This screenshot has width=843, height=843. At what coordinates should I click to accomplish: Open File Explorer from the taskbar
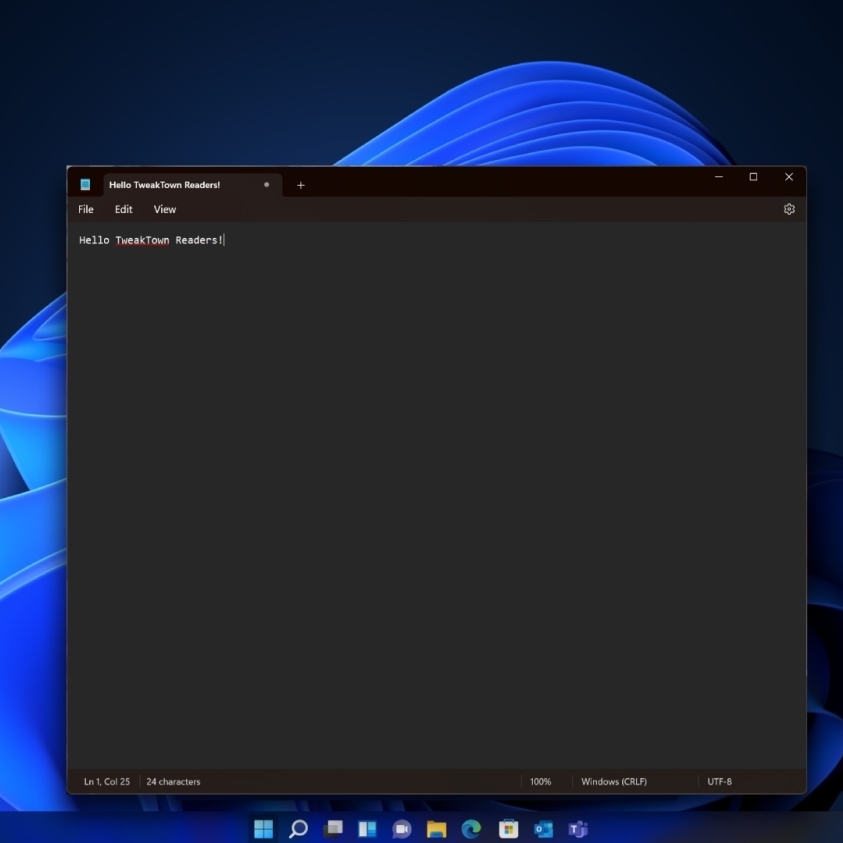pos(436,829)
